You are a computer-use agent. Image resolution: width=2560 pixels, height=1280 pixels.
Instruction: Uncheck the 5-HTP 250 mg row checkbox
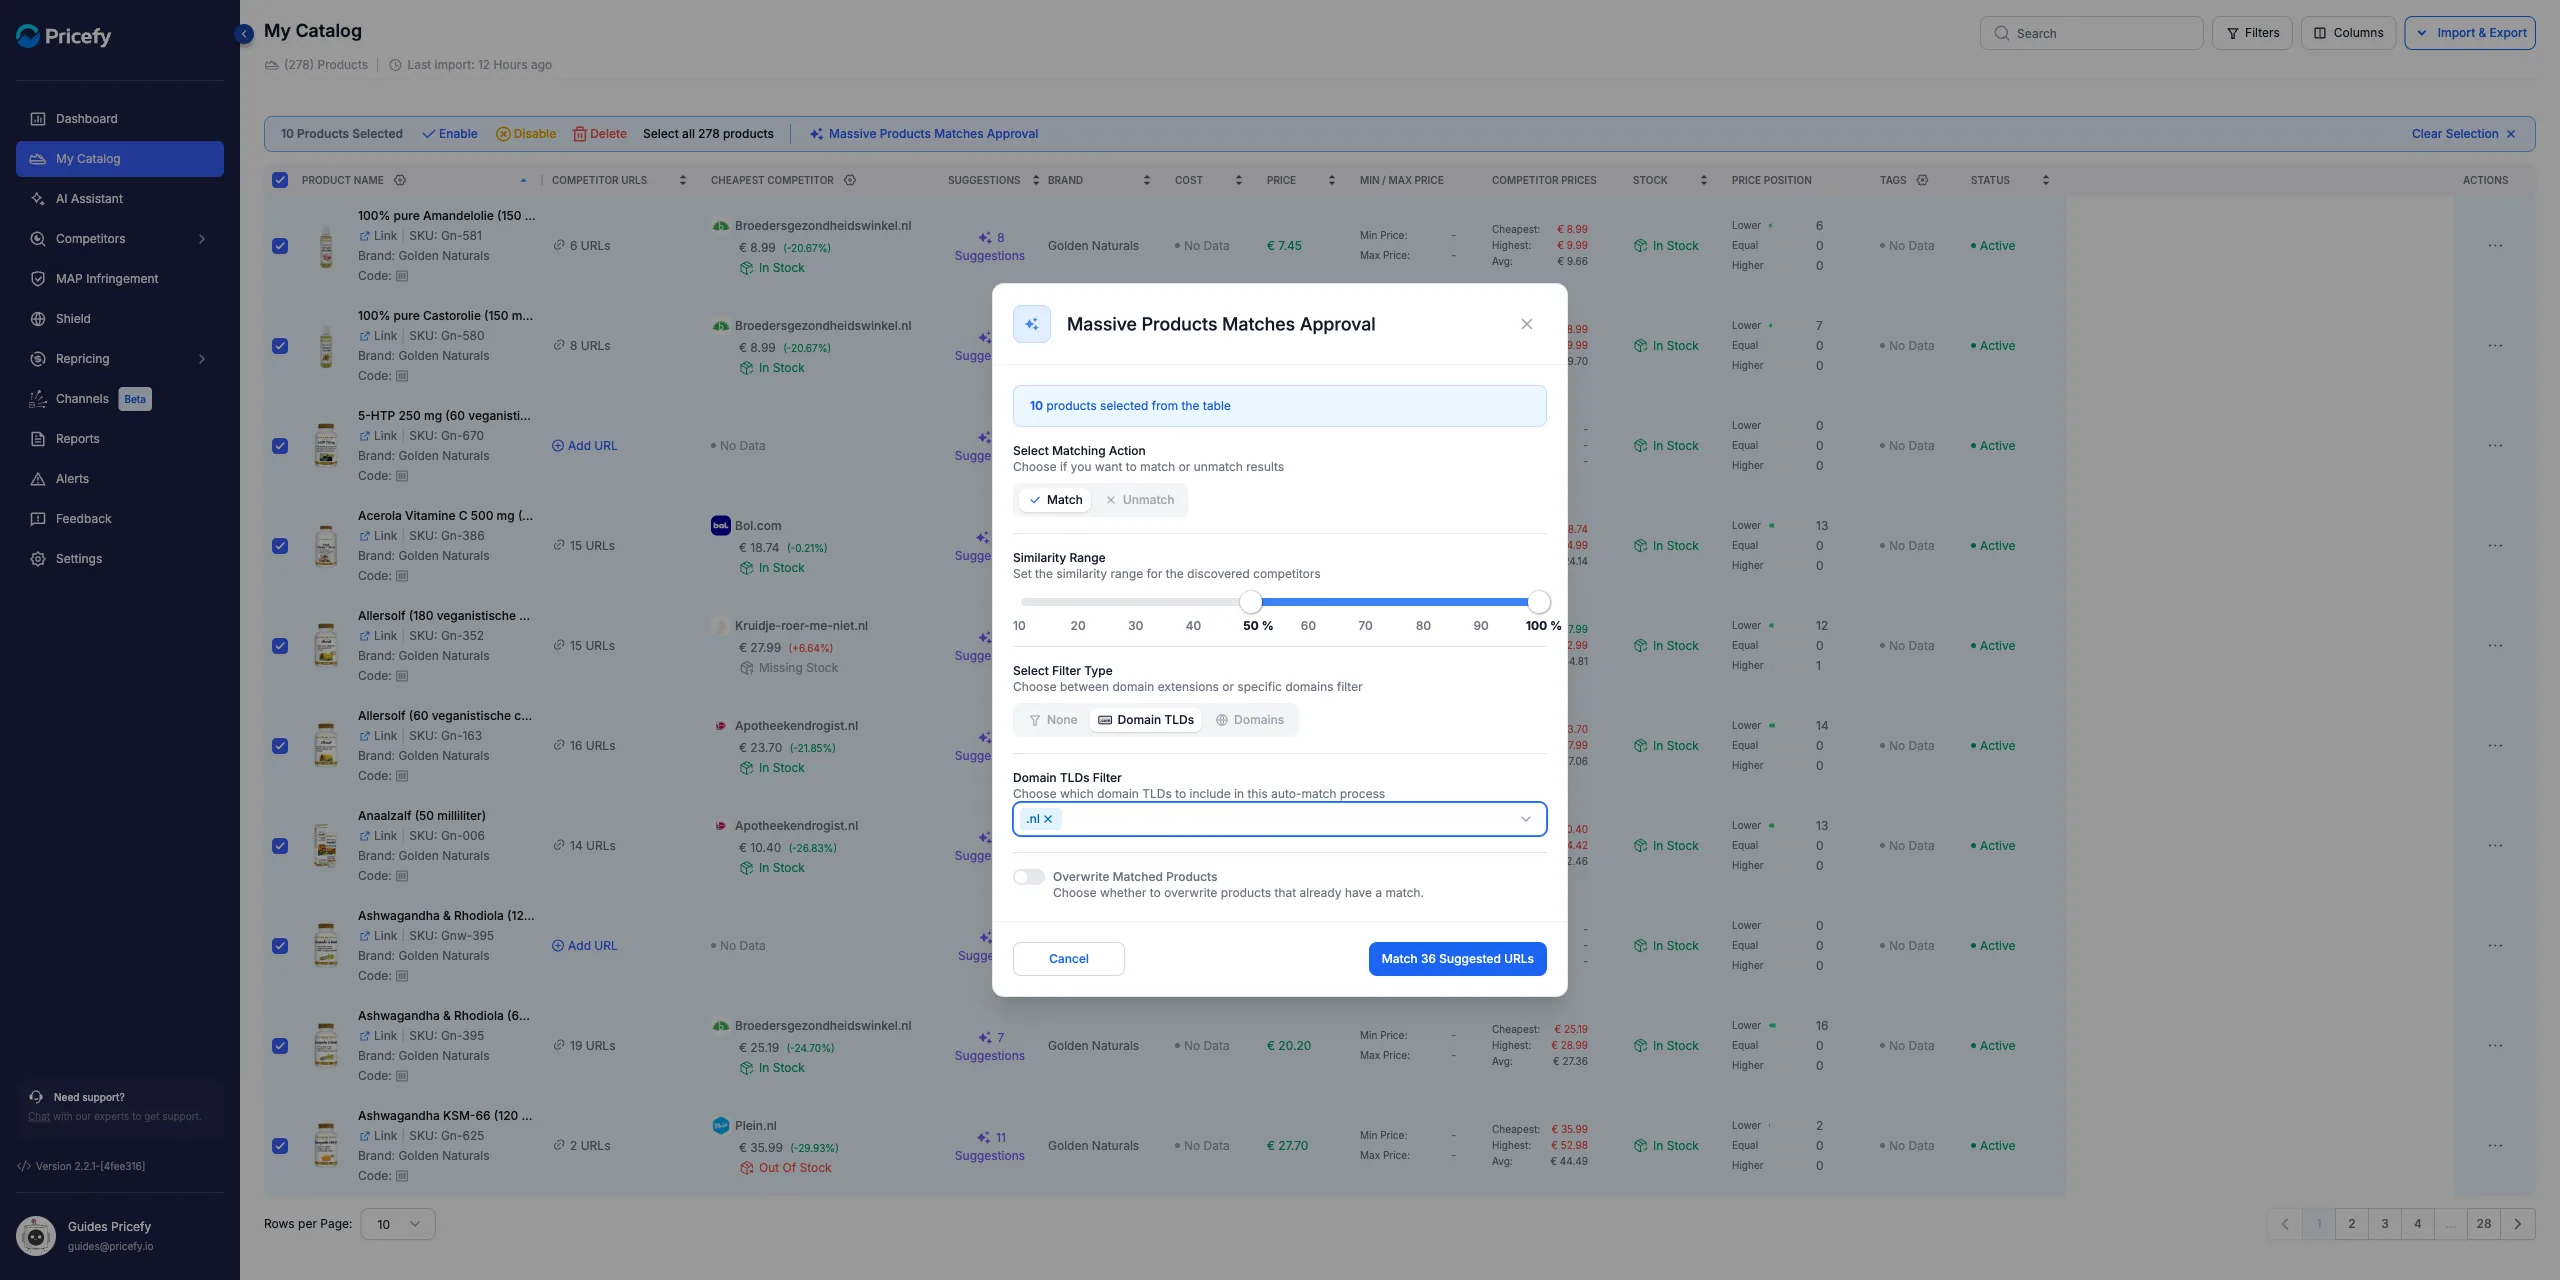pyautogui.click(x=280, y=446)
